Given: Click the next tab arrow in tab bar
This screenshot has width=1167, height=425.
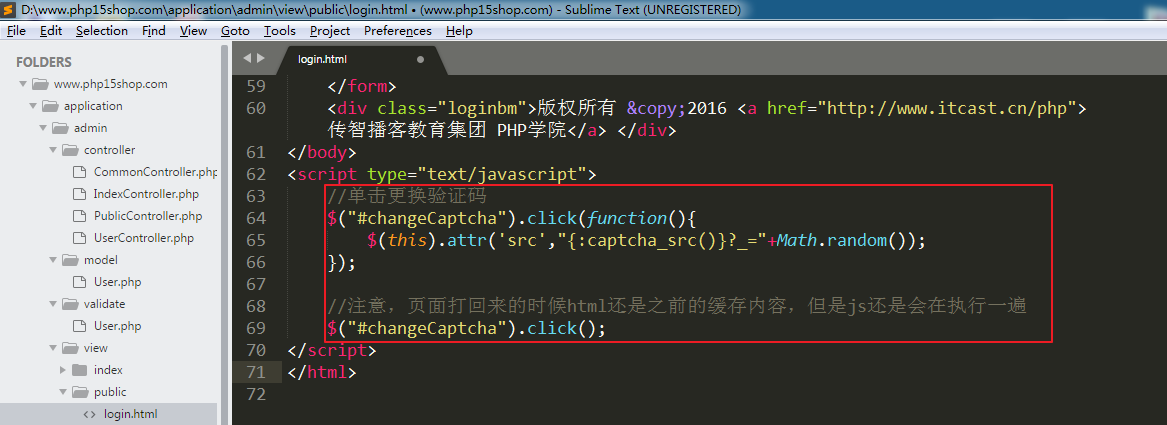Looking at the screenshot, I should pos(261,59).
